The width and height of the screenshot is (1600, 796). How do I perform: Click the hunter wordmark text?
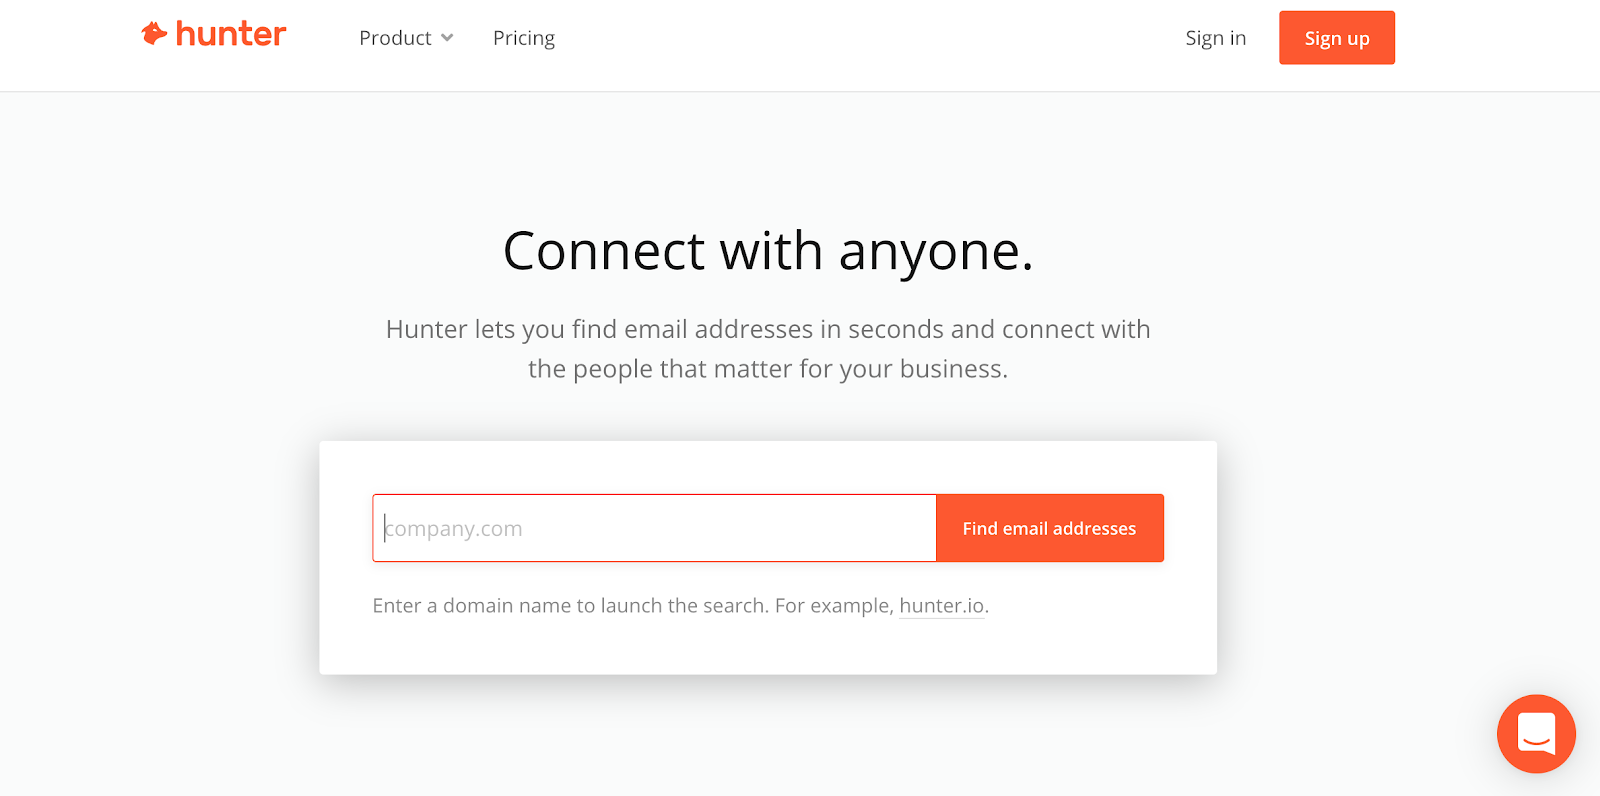tap(231, 34)
